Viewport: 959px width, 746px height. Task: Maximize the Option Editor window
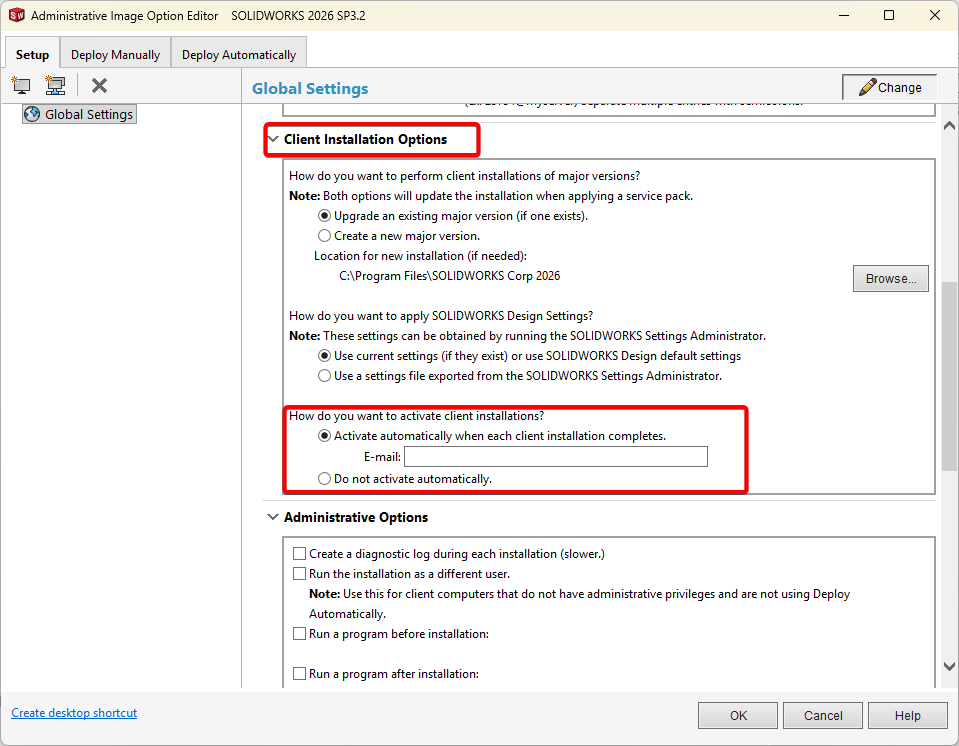[889, 15]
